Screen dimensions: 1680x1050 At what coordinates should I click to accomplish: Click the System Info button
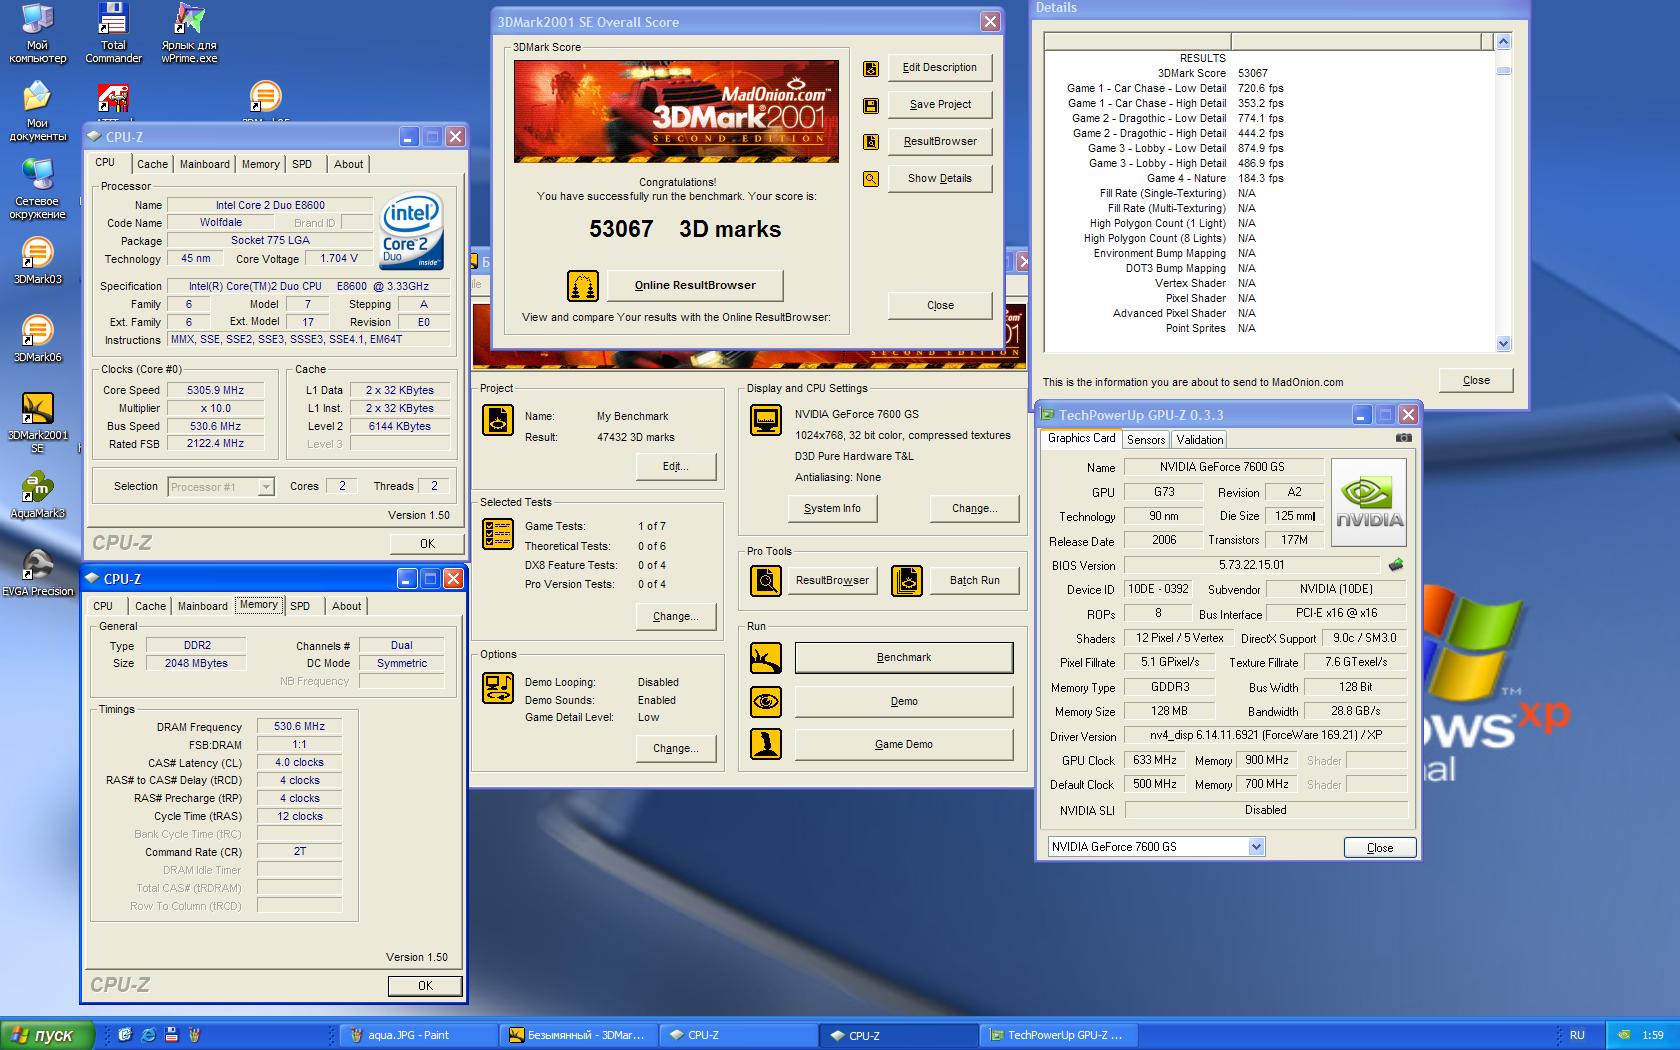(x=832, y=509)
